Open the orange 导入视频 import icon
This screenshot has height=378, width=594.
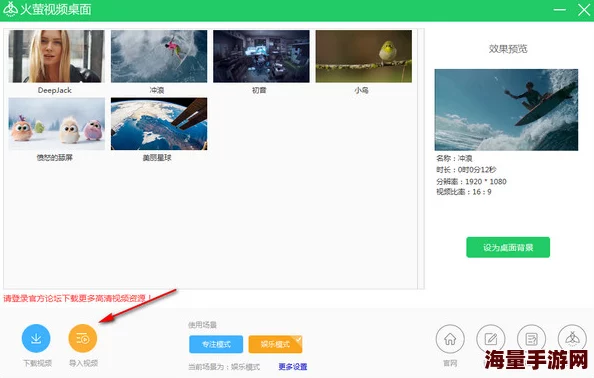point(83,338)
